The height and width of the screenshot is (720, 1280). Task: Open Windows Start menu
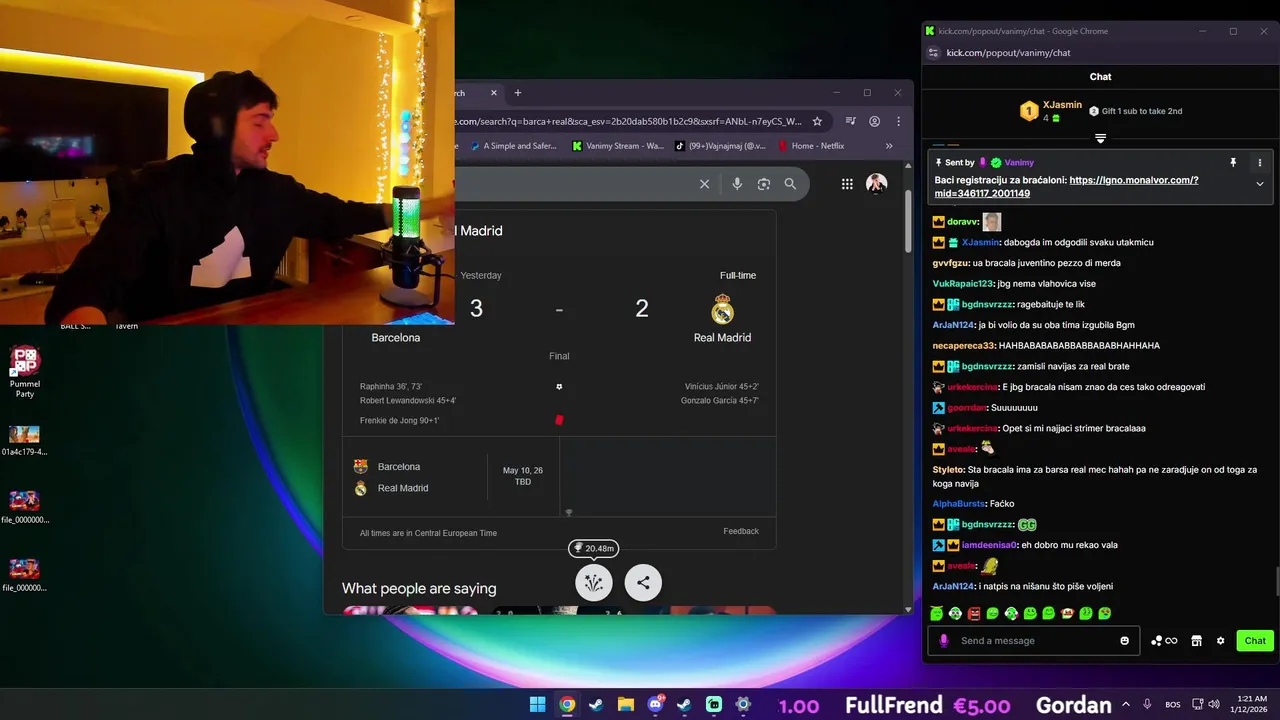click(x=537, y=704)
